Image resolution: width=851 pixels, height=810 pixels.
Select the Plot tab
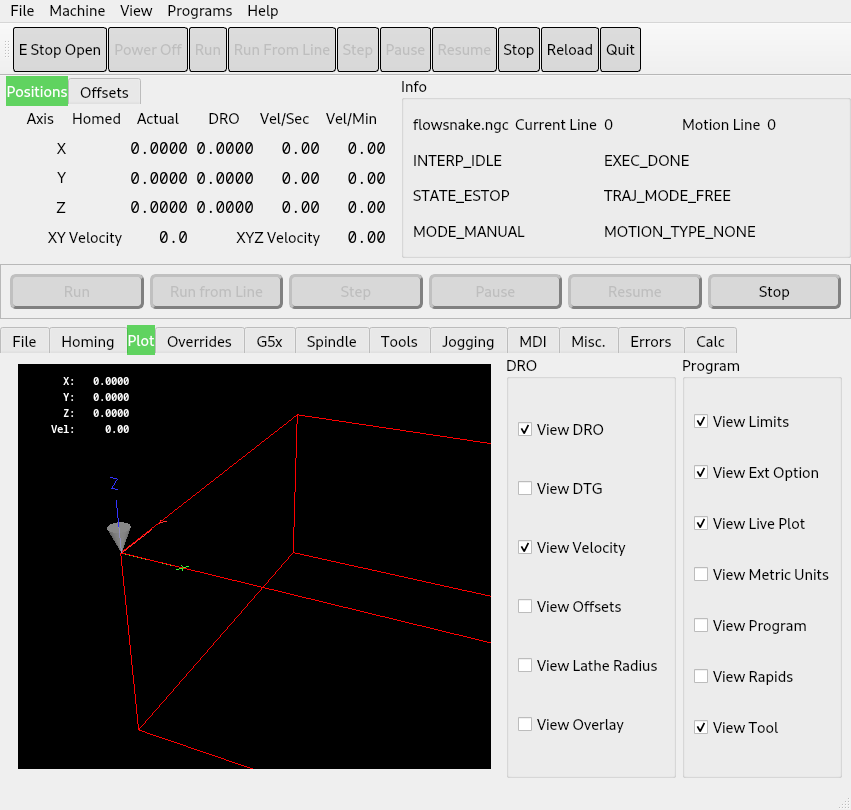(x=141, y=340)
